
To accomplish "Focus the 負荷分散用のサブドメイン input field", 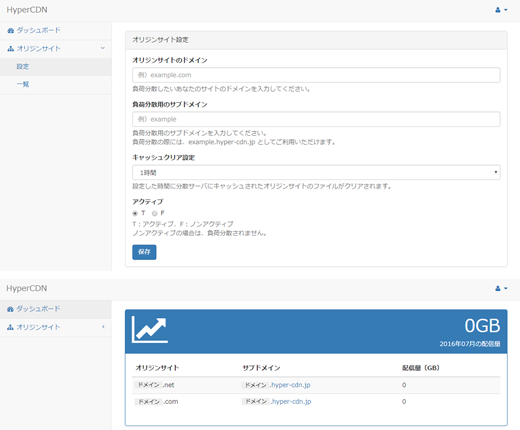I will [x=316, y=119].
